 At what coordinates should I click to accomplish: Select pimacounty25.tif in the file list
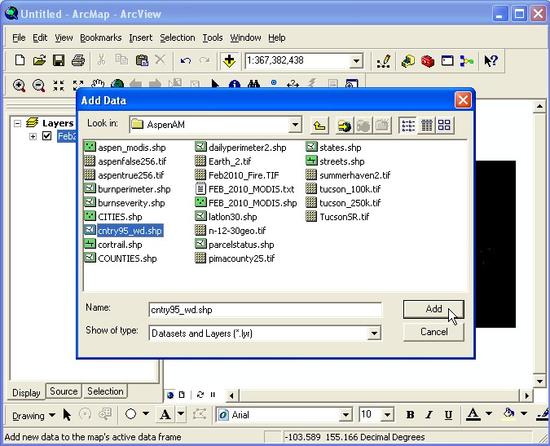[x=235, y=258]
